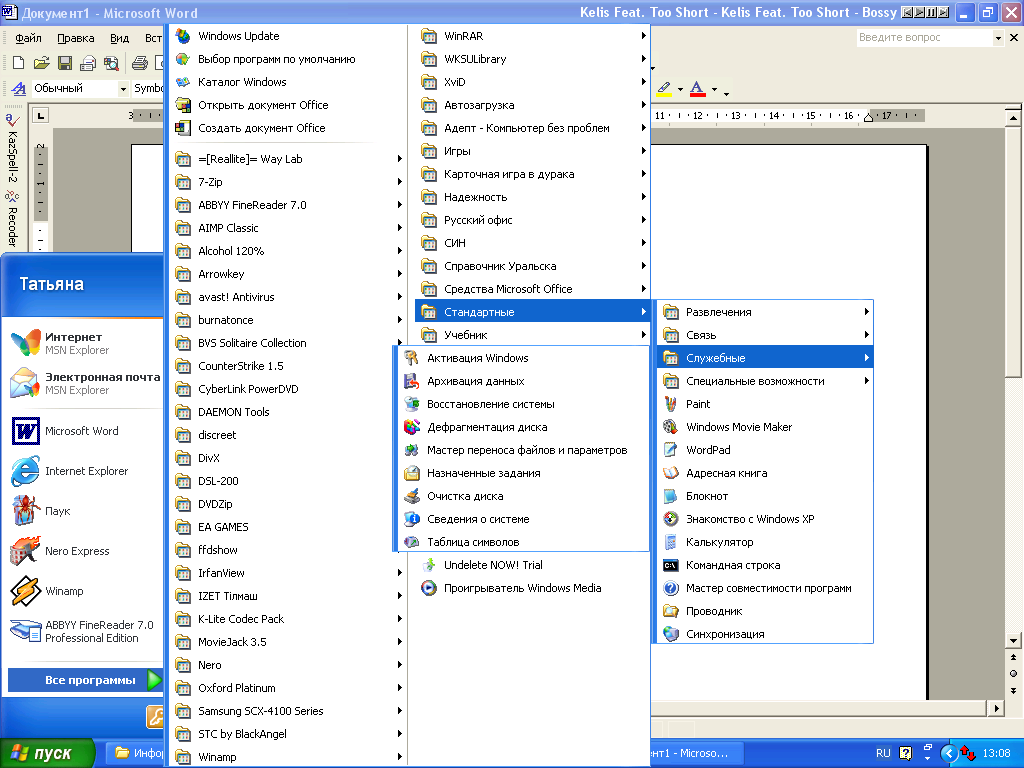Open Восстановление системы
The height and width of the screenshot is (768, 1024).
click(524, 404)
